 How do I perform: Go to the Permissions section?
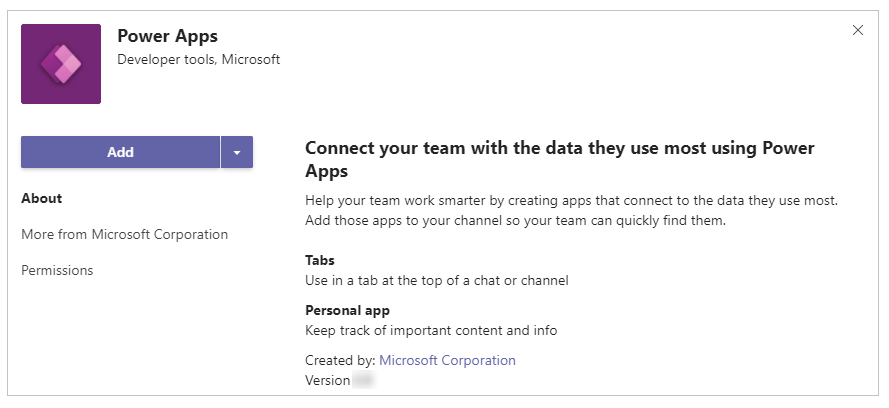pyautogui.click(x=57, y=270)
